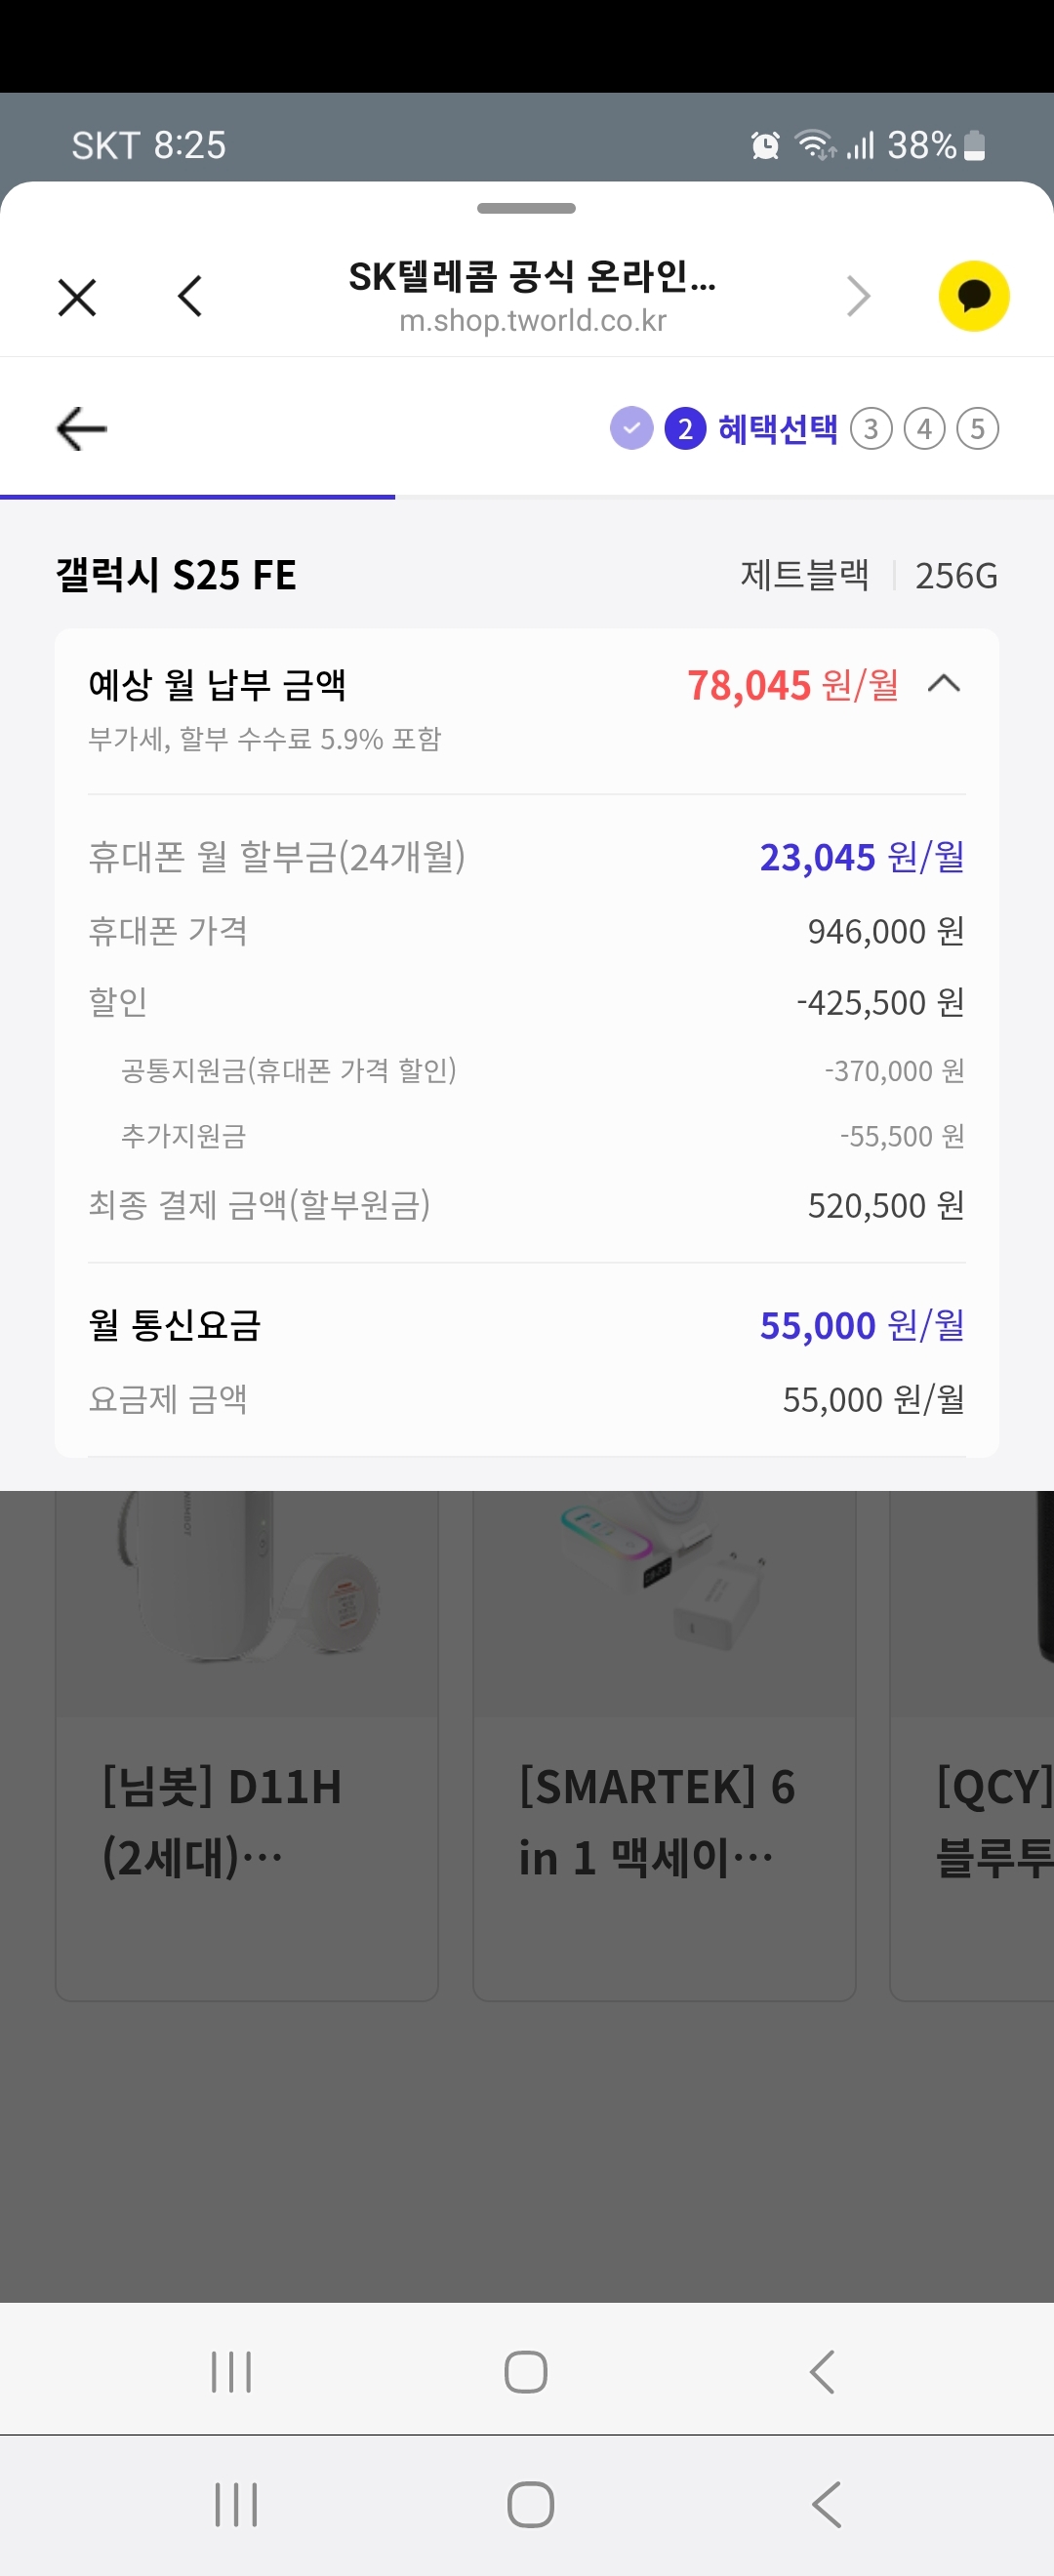Go to step 3 indicator
The width and height of the screenshot is (1054, 2576).
[871, 429]
